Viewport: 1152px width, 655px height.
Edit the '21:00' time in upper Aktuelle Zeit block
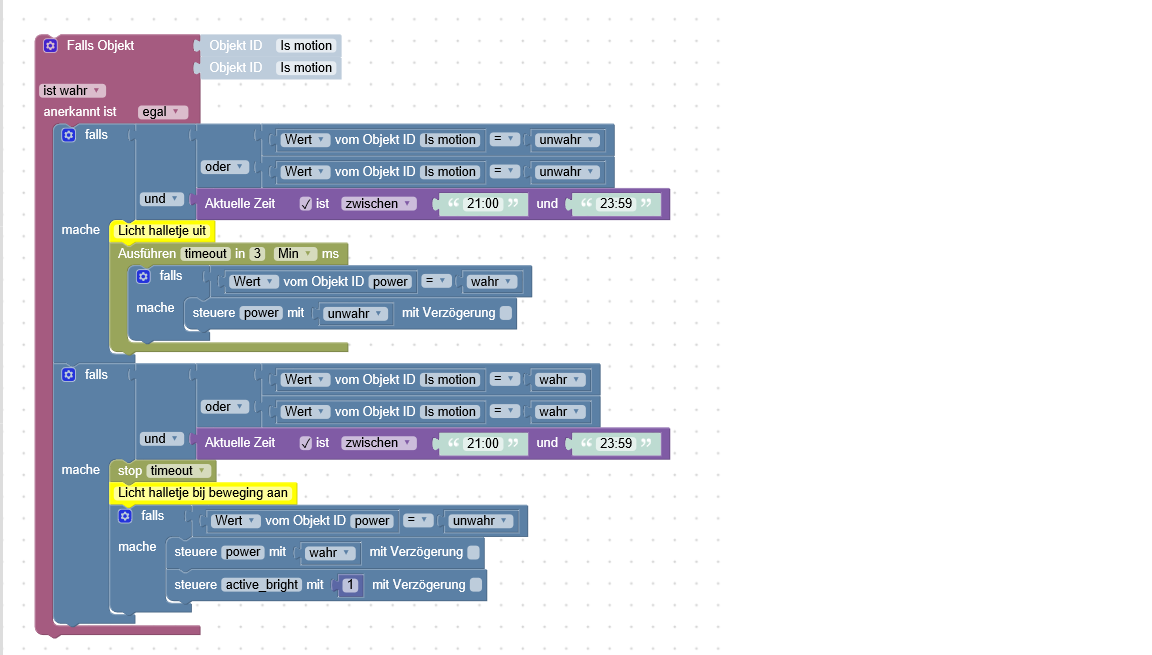point(483,204)
